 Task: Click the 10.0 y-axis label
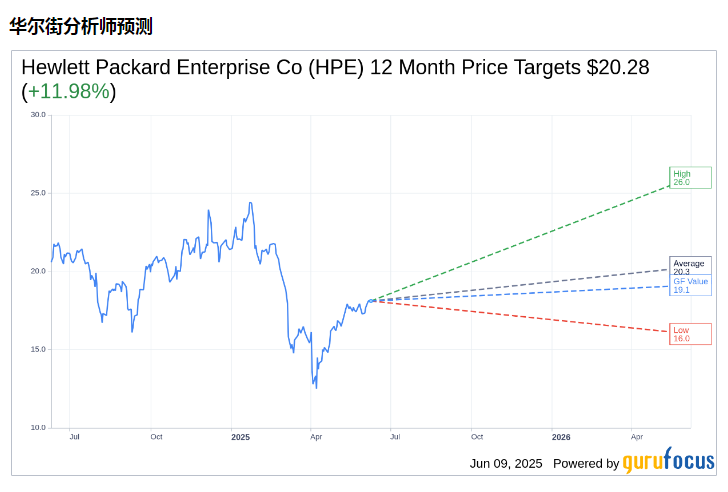(x=38, y=428)
